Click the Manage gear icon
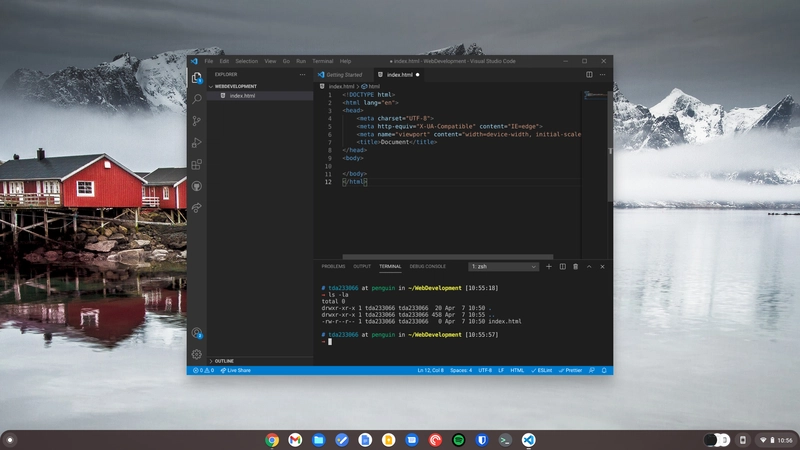The height and width of the screenshot is (450, 800). [197, 354]
